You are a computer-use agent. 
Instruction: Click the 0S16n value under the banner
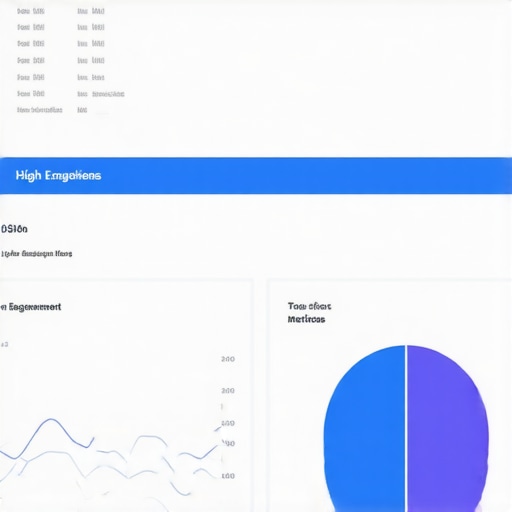tap(14, 229)
